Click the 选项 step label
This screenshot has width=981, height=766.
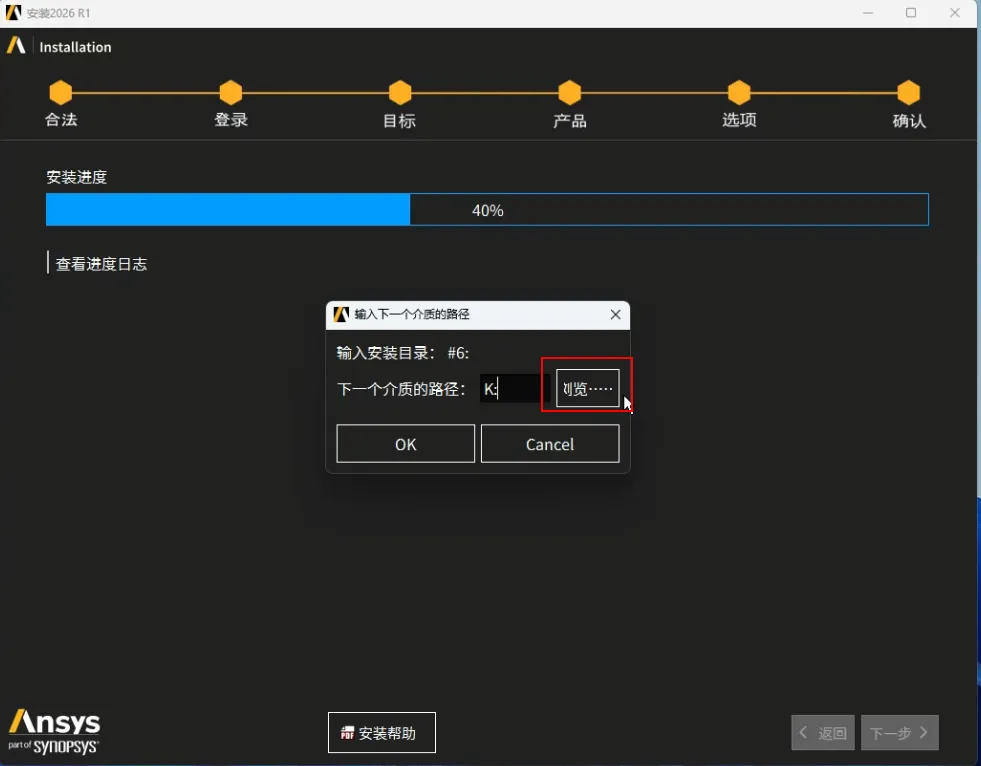(739, 120)
